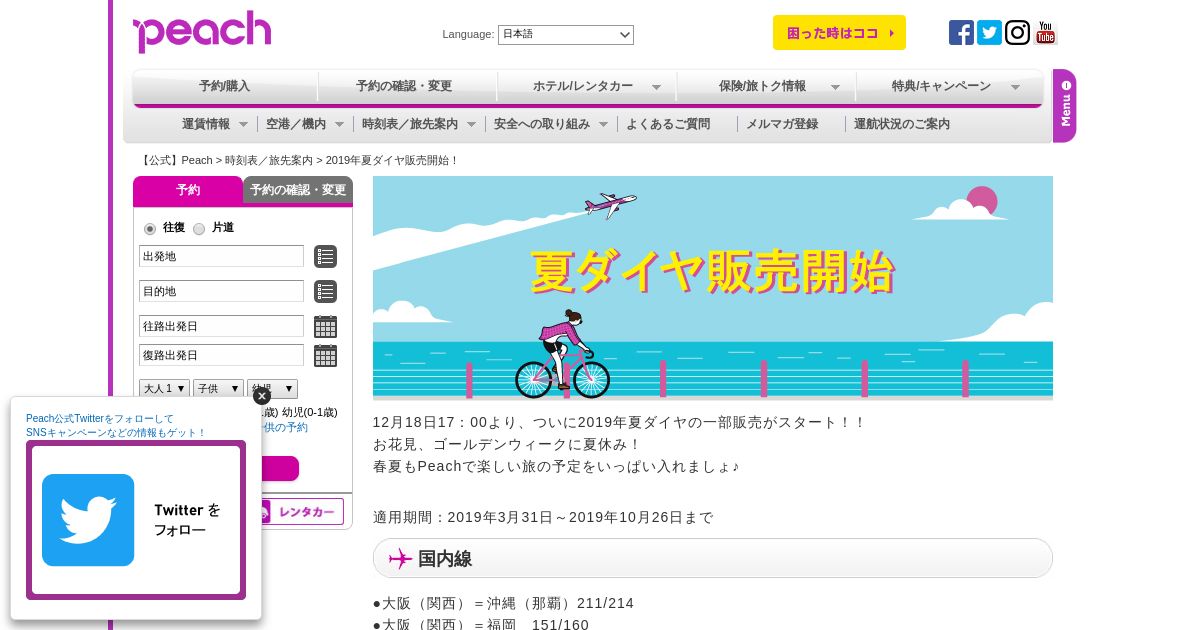Open 幼児 passenger count dropdown
The height and width of the screenshot is (630, 1200).
(x=272, y=388)
